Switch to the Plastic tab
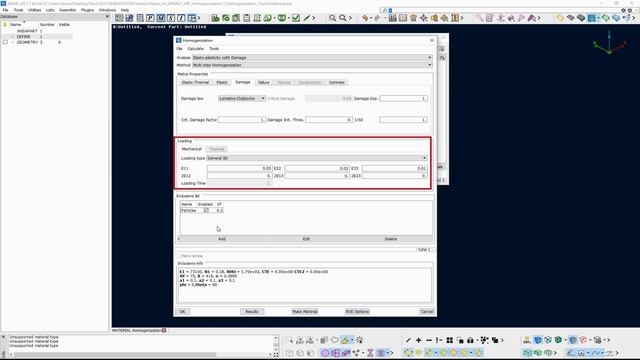Screen dimensions: 640x360 [222, 82]
